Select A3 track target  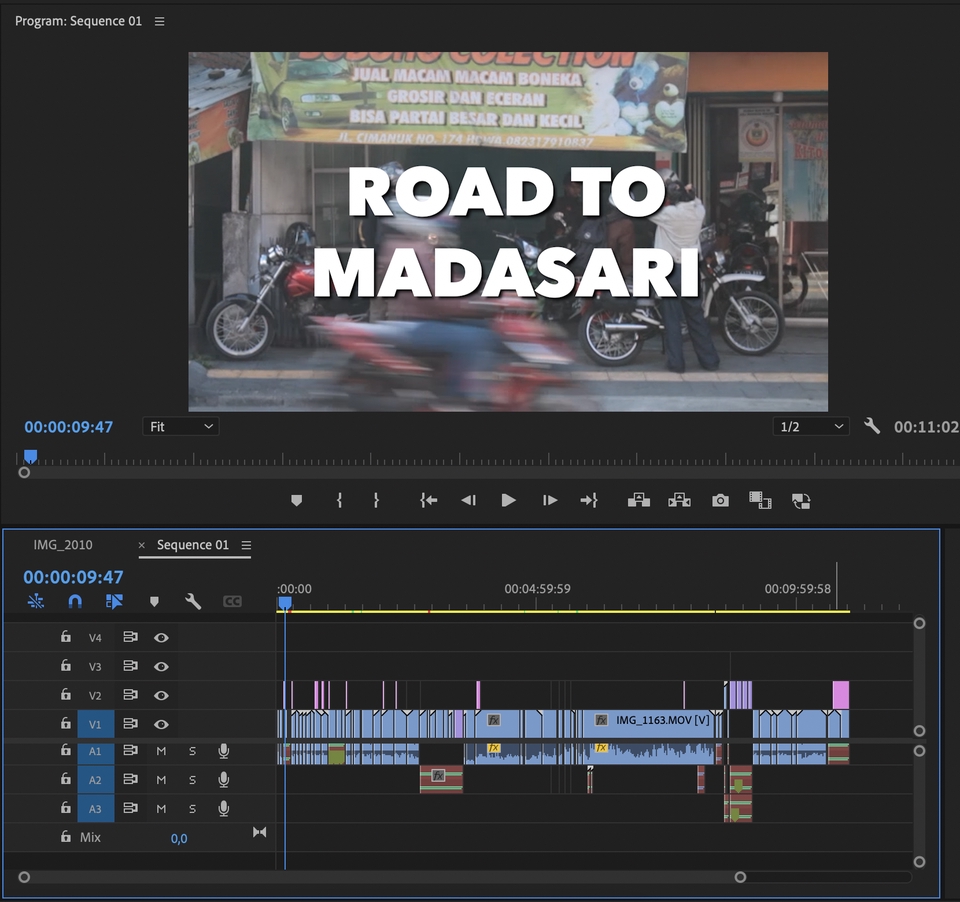point(96,808)
